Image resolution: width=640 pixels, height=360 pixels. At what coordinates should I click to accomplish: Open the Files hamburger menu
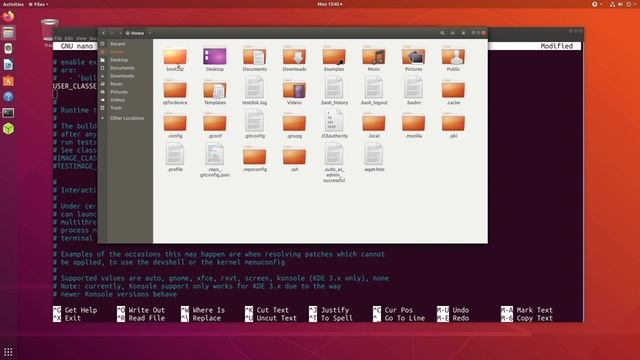tap(463, 33)
